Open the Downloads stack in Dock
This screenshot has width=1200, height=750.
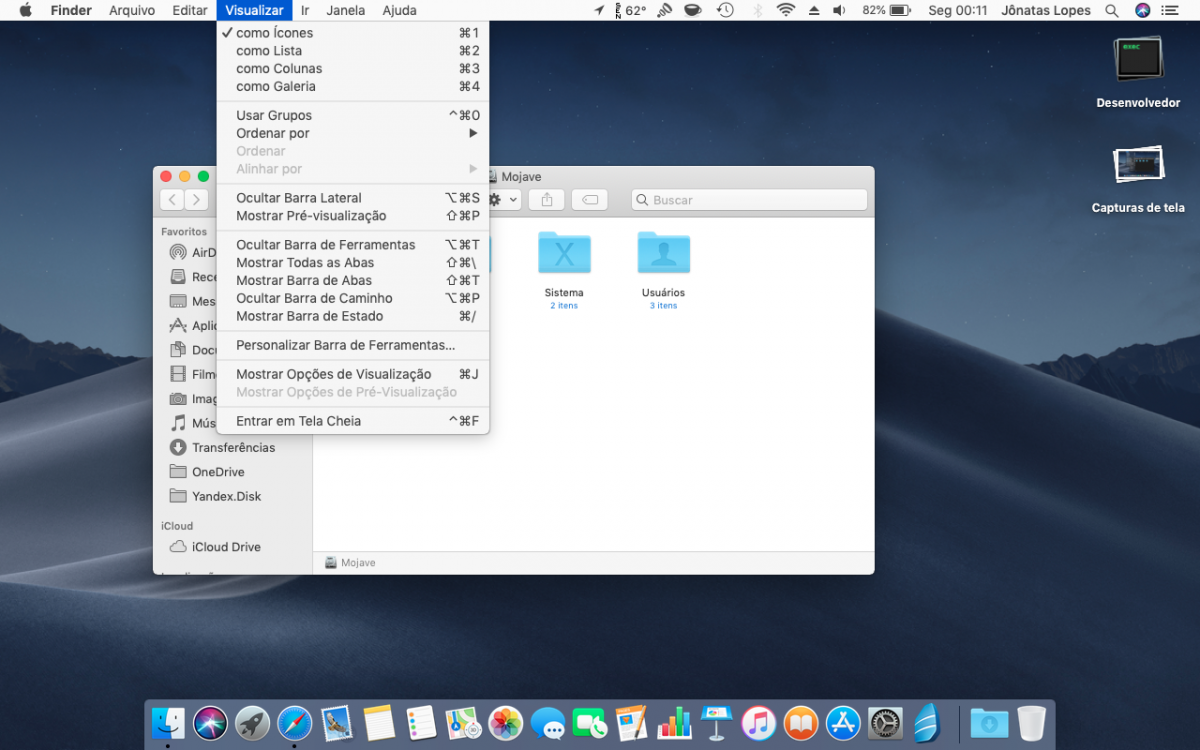(x=989, y=723)
